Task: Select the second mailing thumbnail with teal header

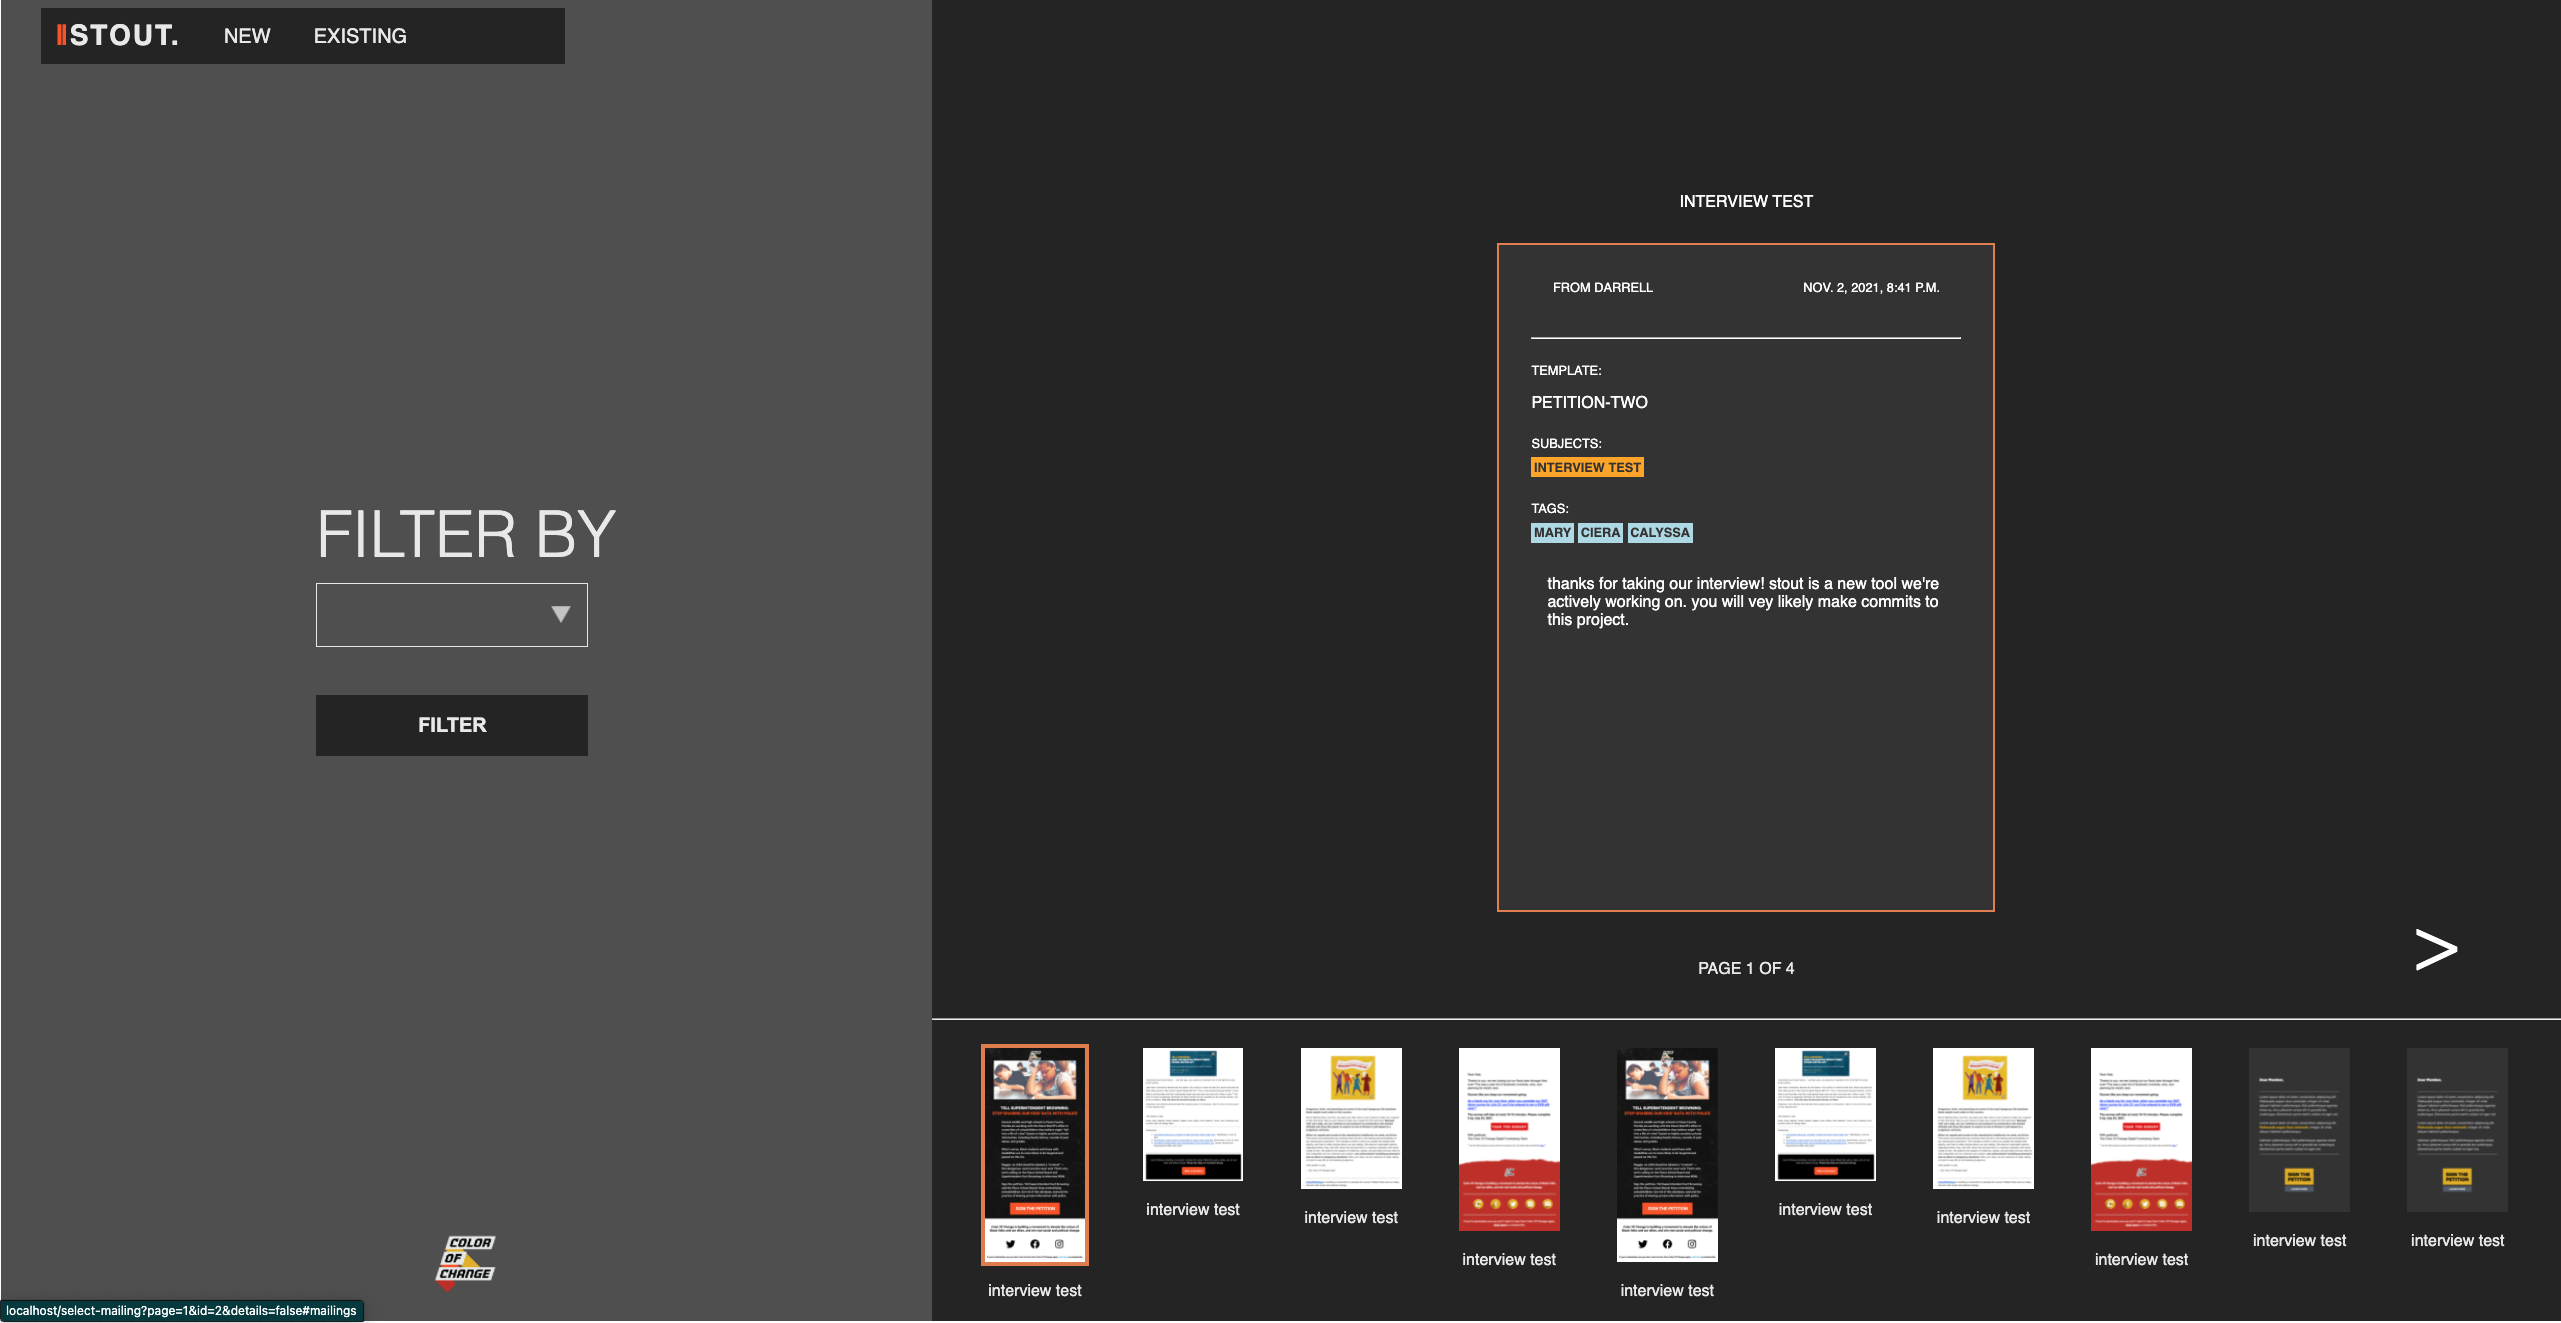Action: [x=1193, y=1114]
